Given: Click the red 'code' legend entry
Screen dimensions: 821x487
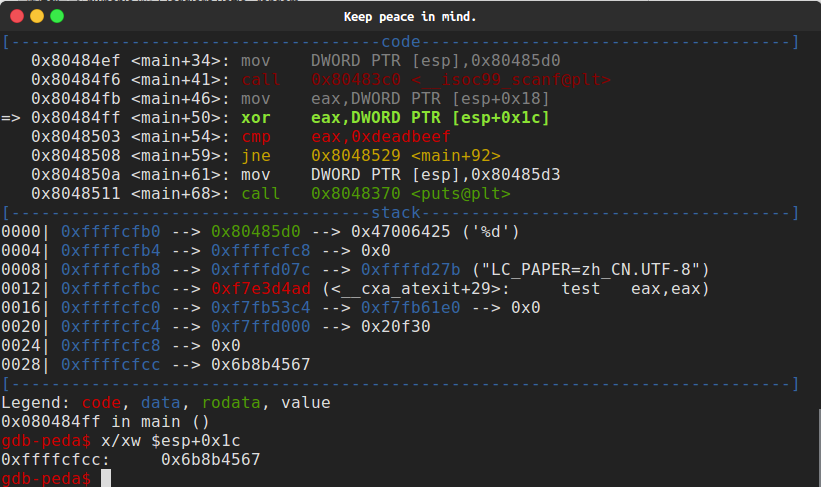Looking at the screenshot, I should (x=101, y=403).
